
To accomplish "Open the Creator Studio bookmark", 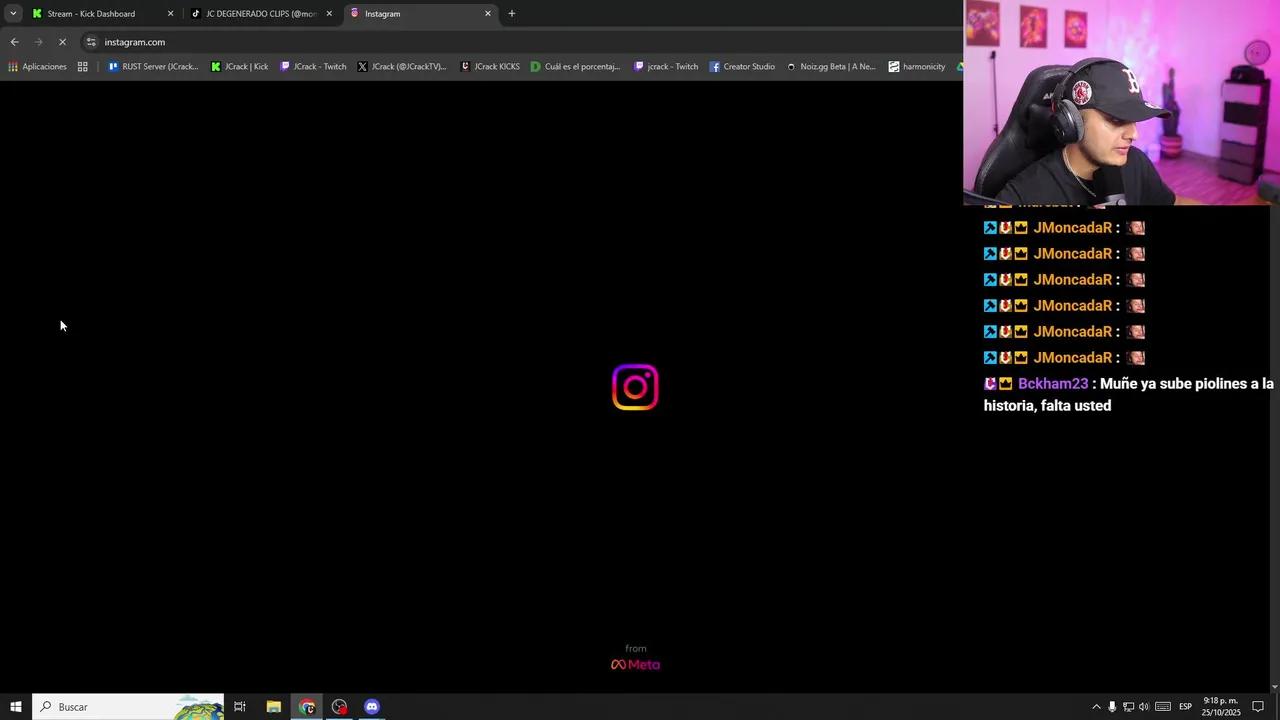I will 742,67.
